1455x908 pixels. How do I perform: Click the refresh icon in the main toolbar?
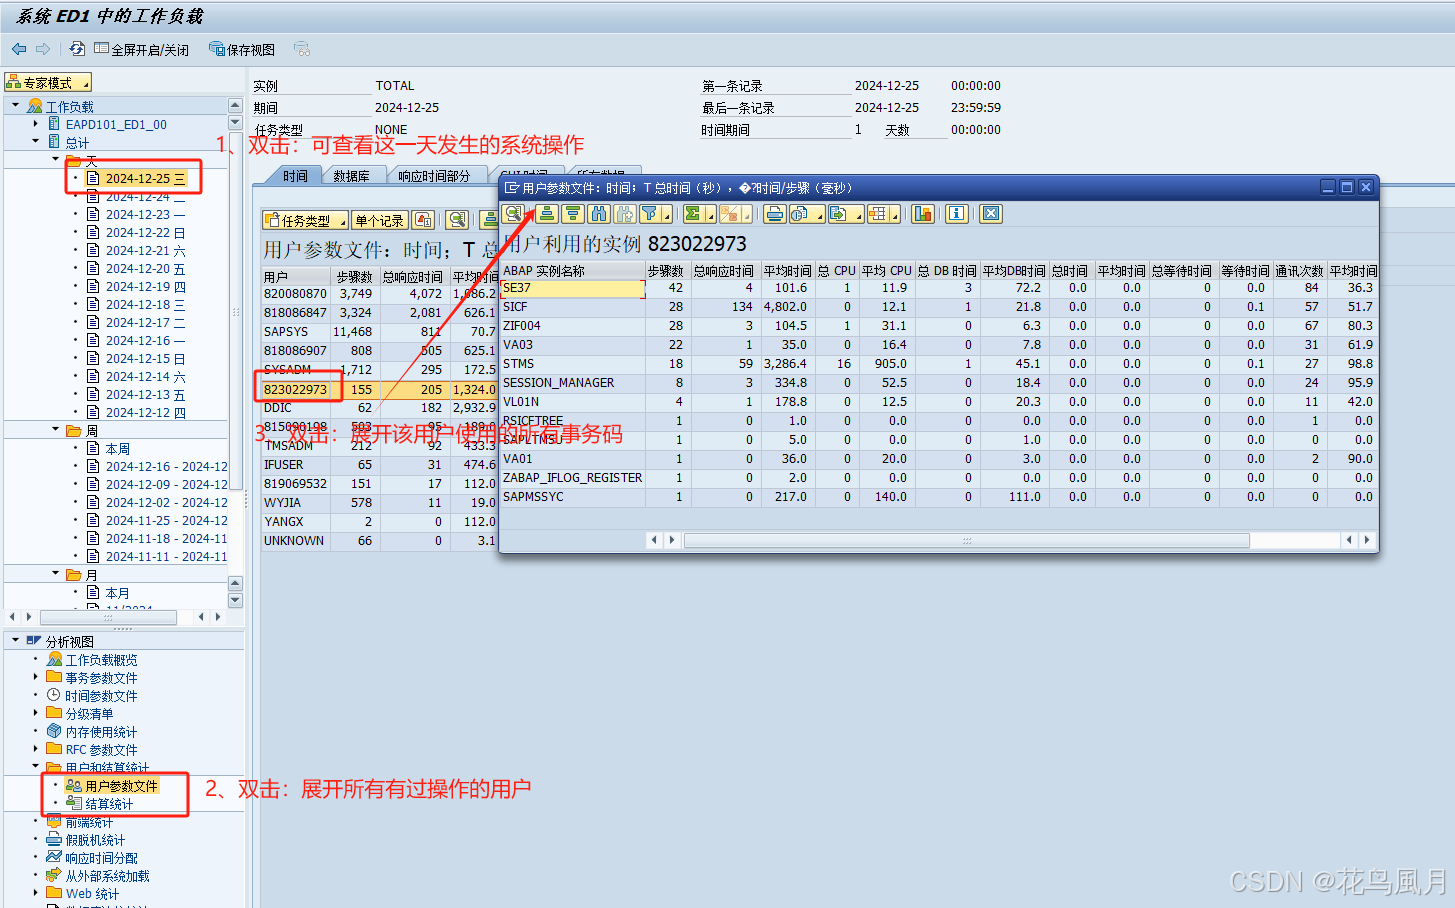tap(77, 48)
